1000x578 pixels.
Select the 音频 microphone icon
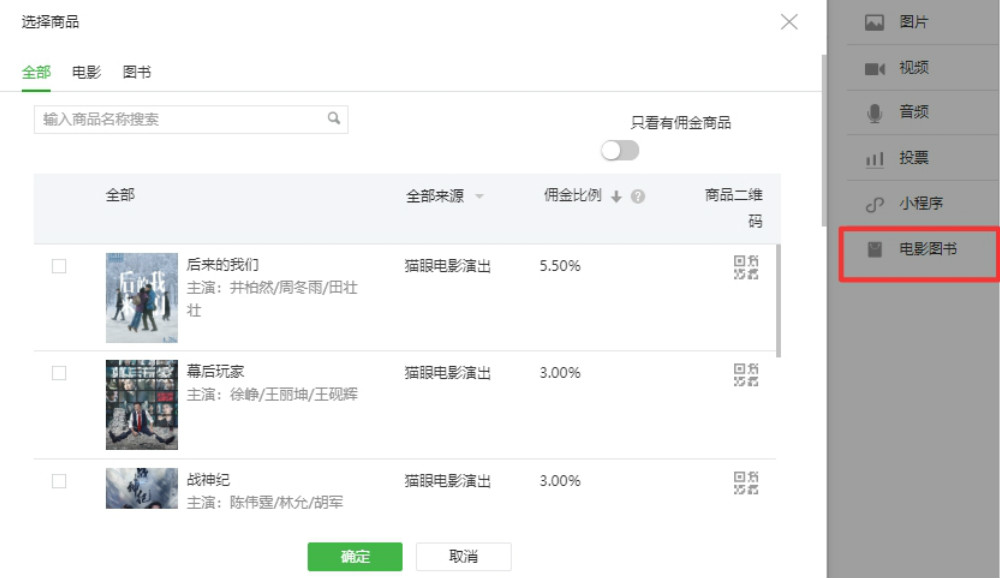click(875, 113)
